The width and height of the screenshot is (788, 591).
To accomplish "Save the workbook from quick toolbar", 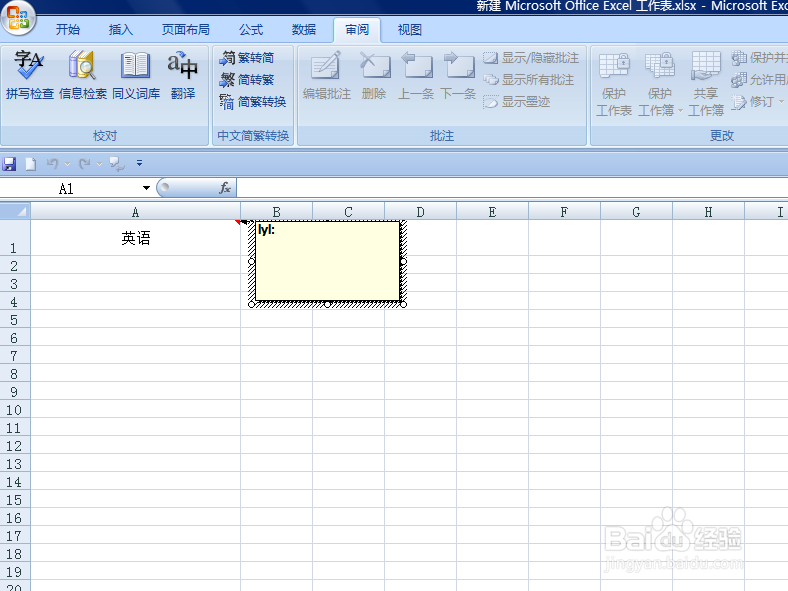I will [x=9, y=164].
